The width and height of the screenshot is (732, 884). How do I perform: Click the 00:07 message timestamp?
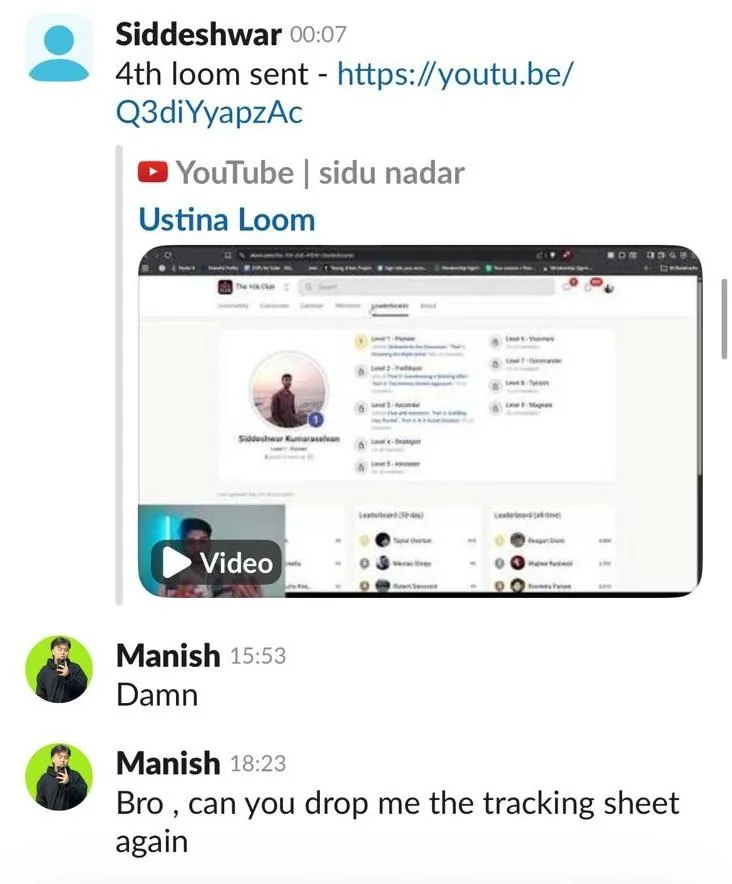(318, 35)
